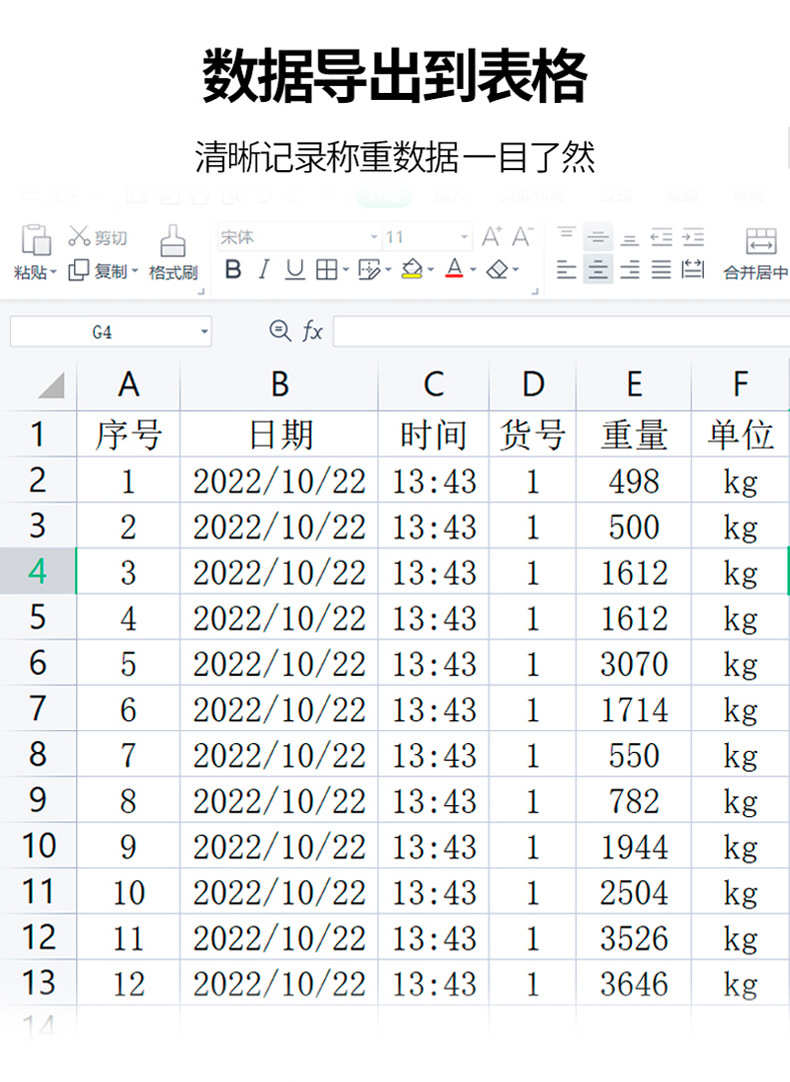Image resolution: width=790 pixels, height=1082 pixels.
Task: Click the Paste clipboard icon
Action: (36, 240)
